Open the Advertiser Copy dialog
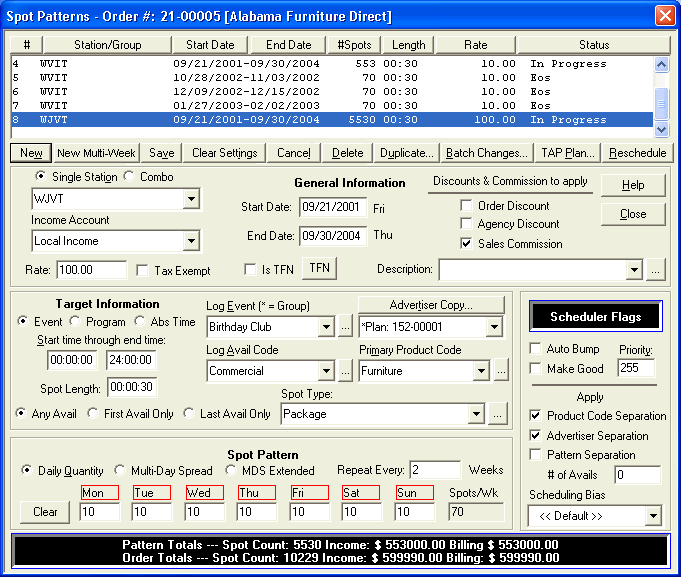The height and width of the screenshot is (577, 681). pos(431,305)
